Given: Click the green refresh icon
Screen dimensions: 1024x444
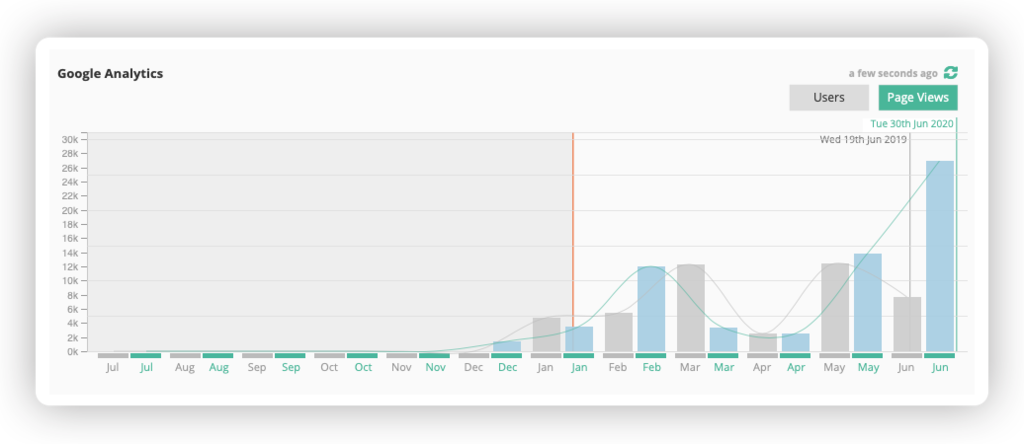Looking at the screenshot, I should [x=951, y=73].
